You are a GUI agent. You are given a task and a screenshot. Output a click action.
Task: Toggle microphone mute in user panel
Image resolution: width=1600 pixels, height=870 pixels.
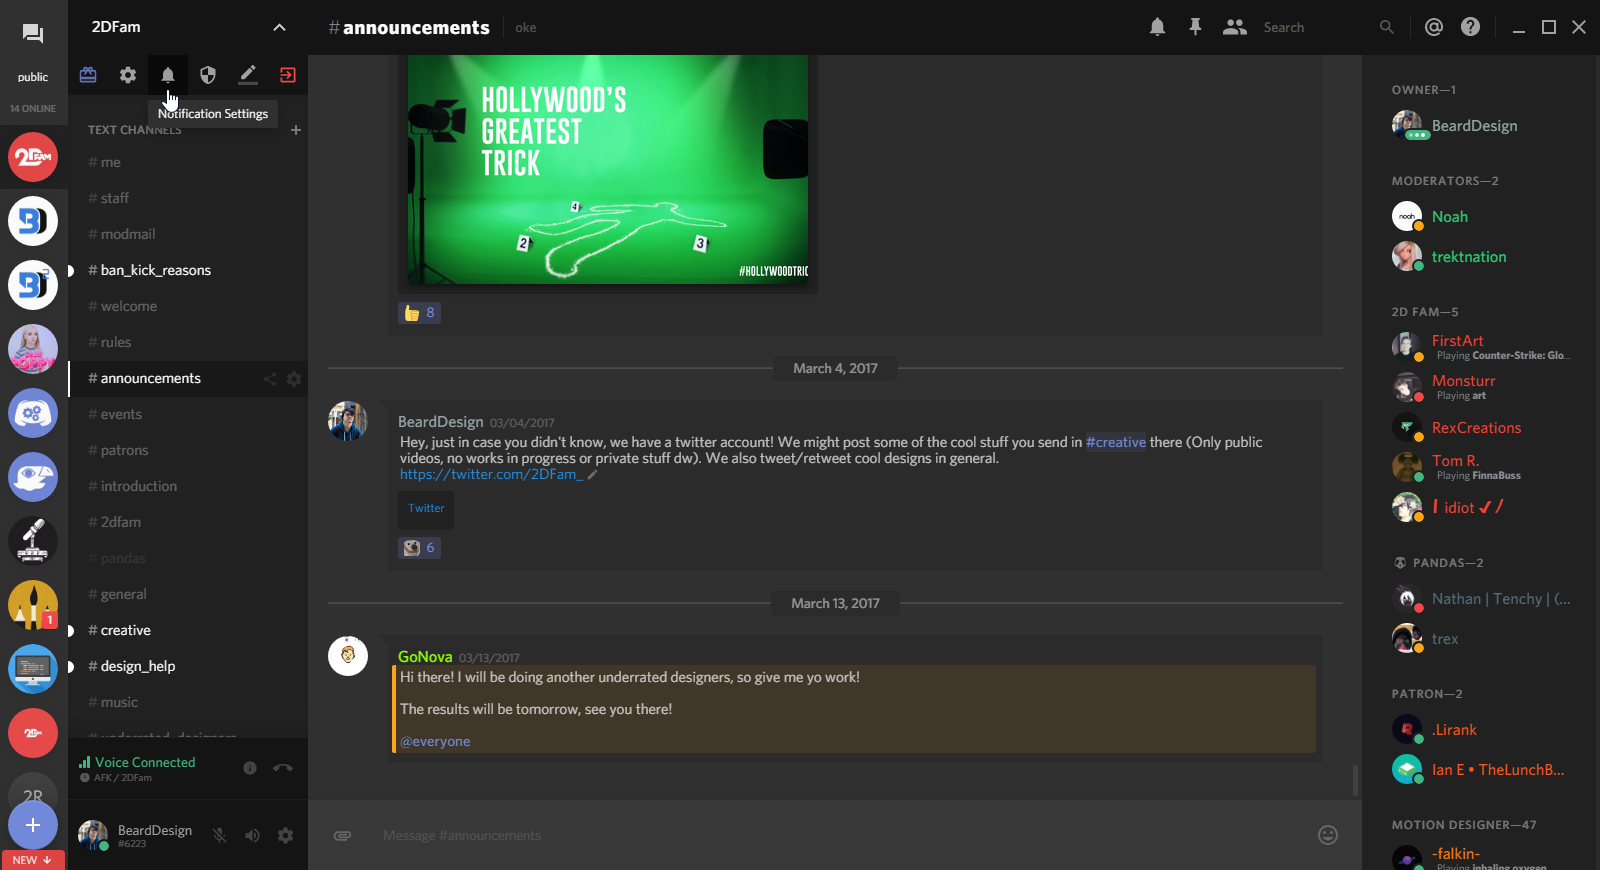(x=219, y=835)
